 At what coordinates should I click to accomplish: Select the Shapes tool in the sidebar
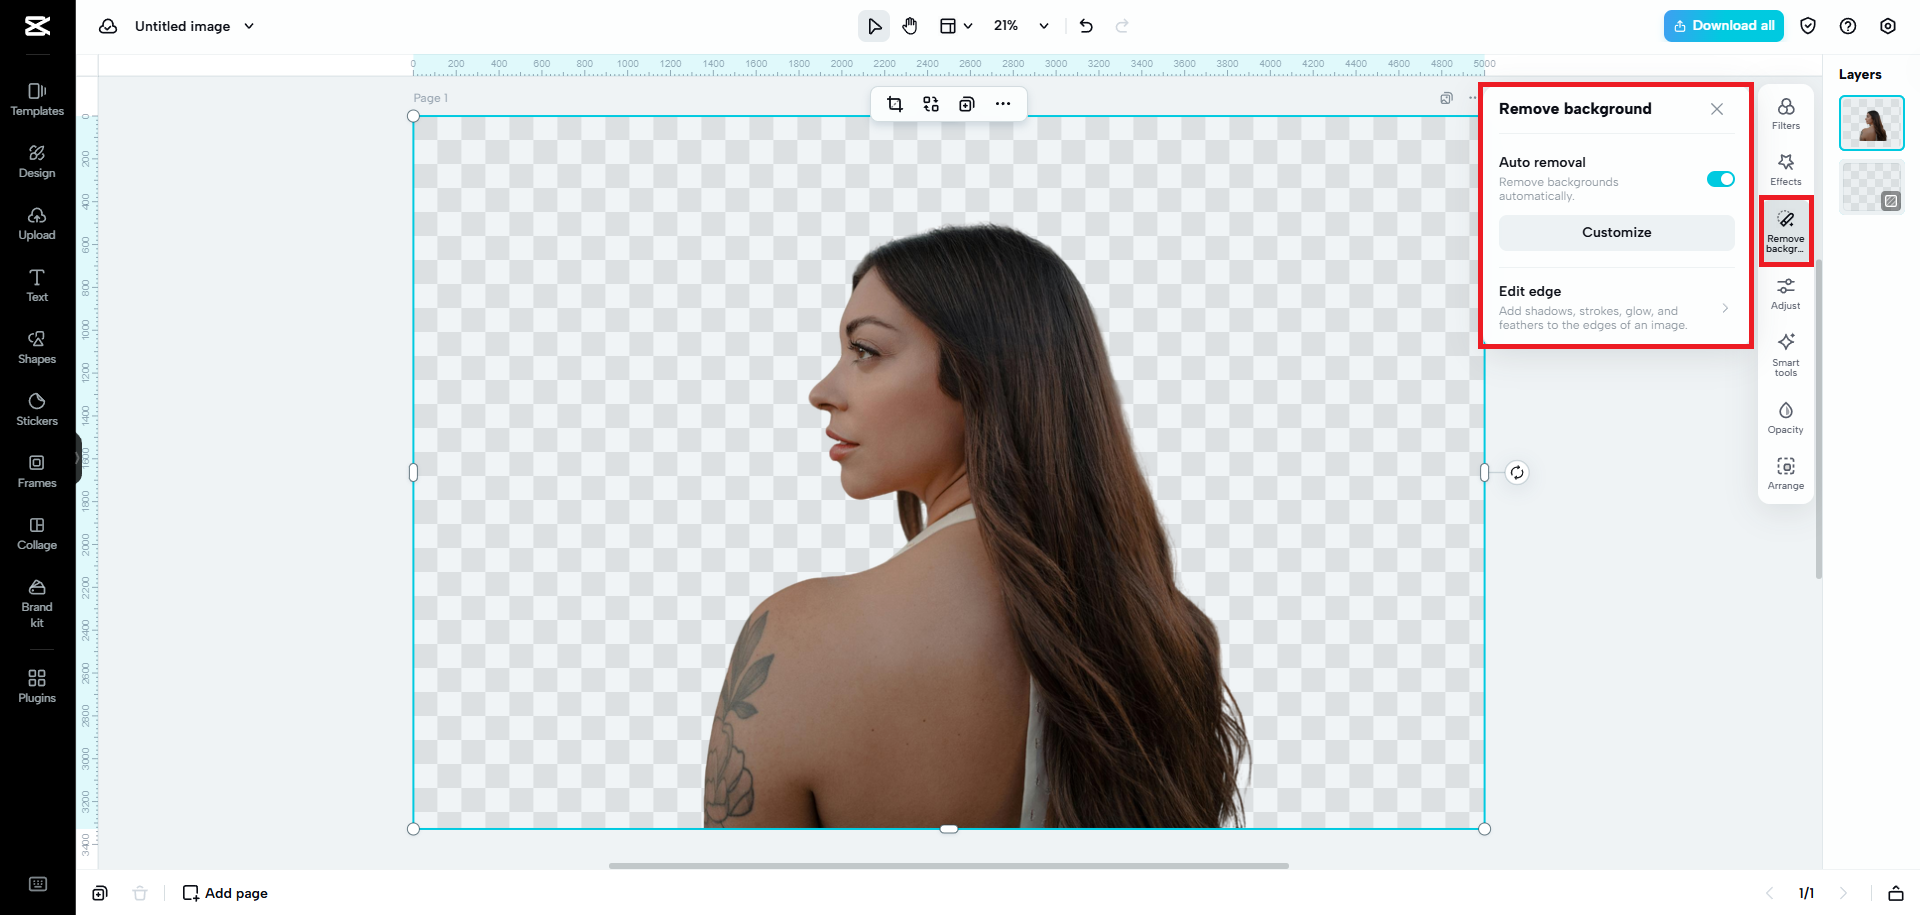click(x=37, y=346)
